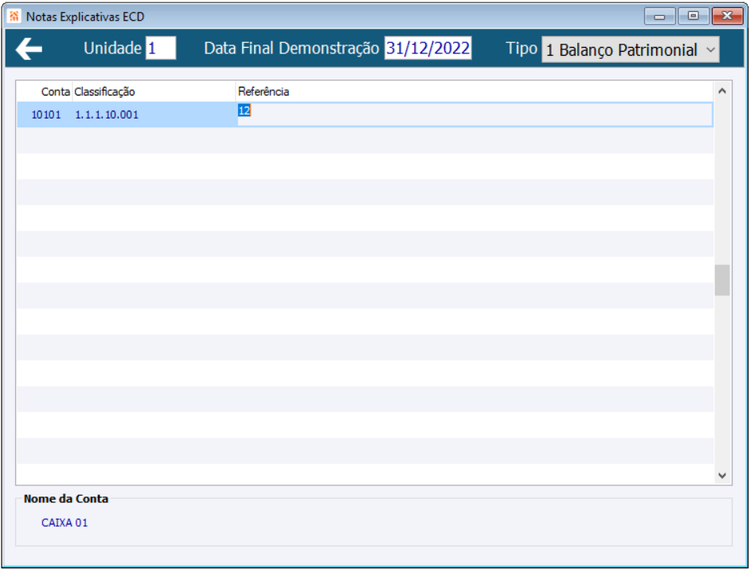750x569 pixels.
Task: Click the orange app icon in title bar
Action: point(14,16)
